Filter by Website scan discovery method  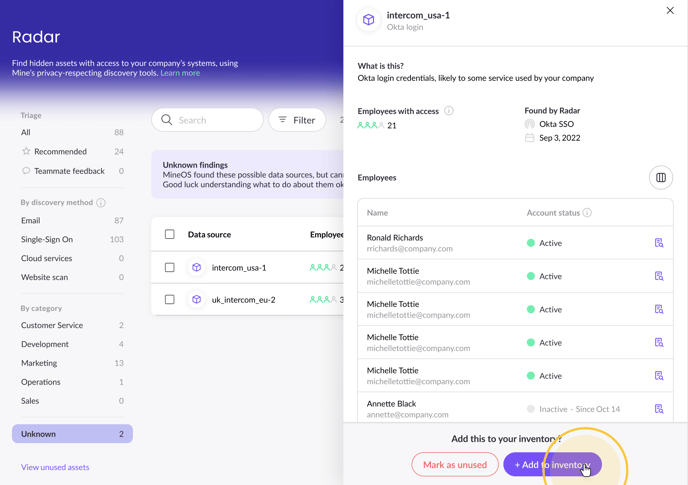(x=72, y=277)
